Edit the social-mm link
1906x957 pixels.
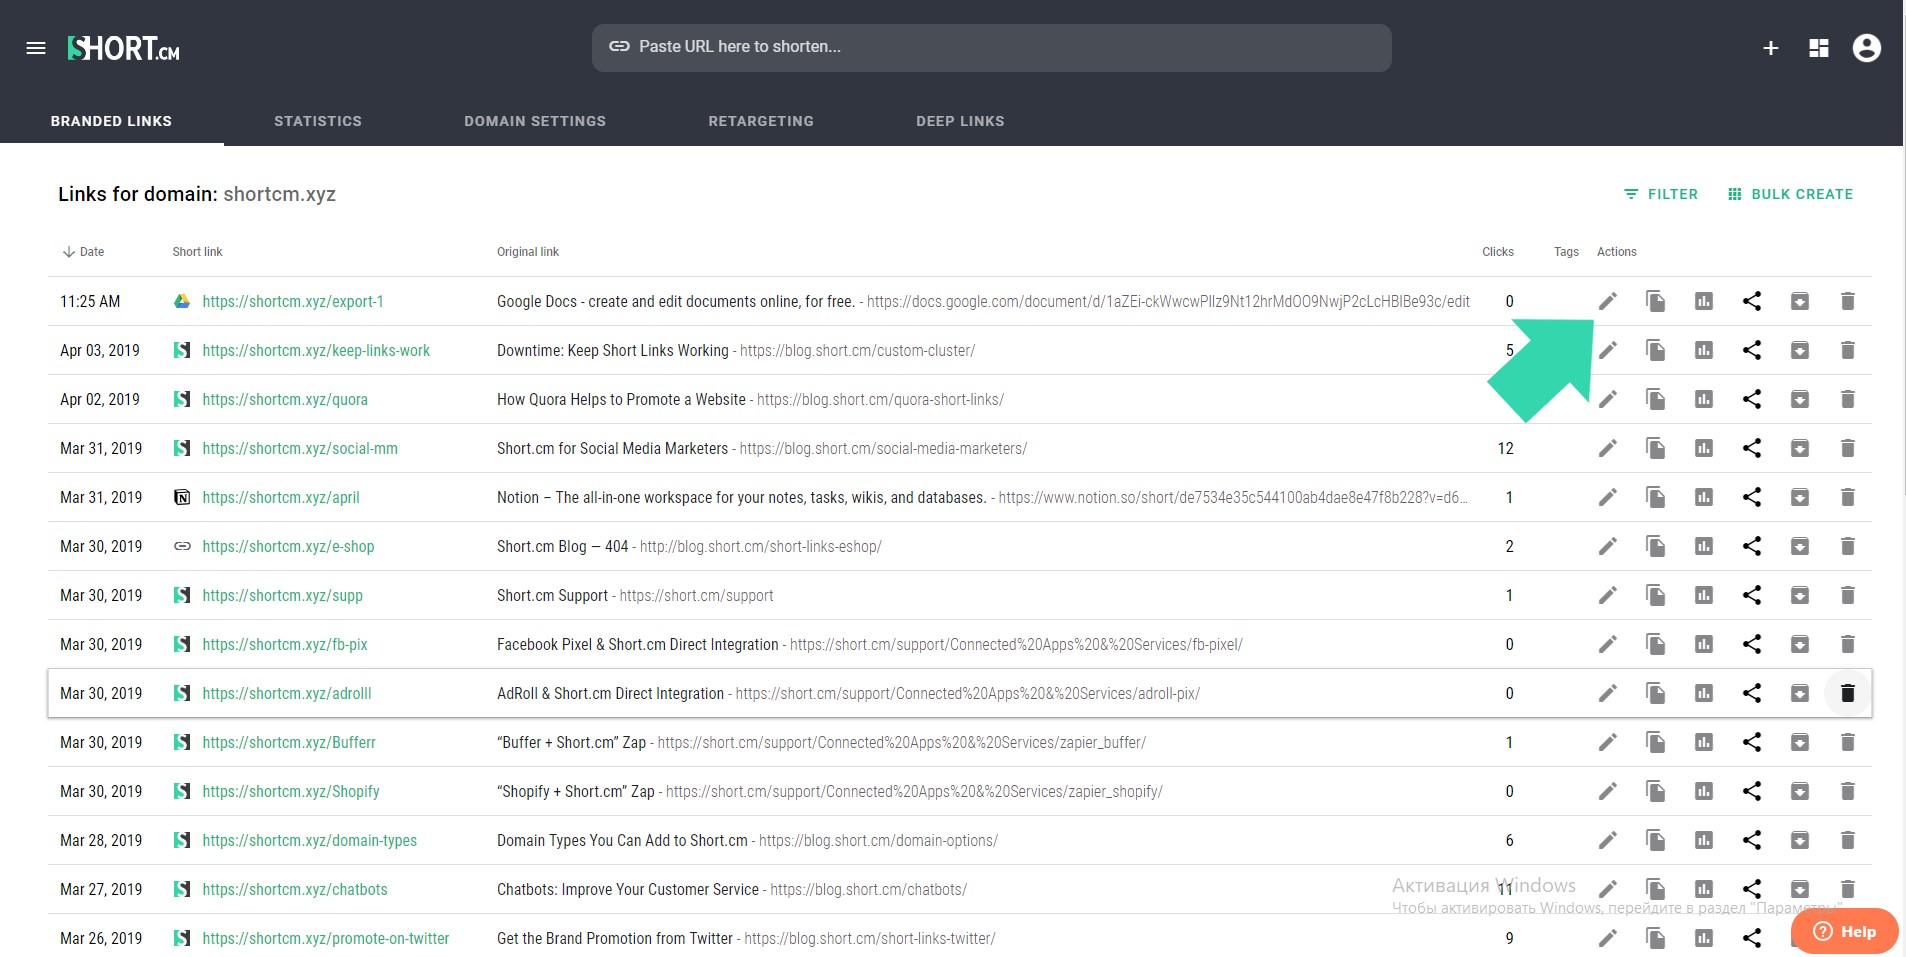[x=1607, y=448]
